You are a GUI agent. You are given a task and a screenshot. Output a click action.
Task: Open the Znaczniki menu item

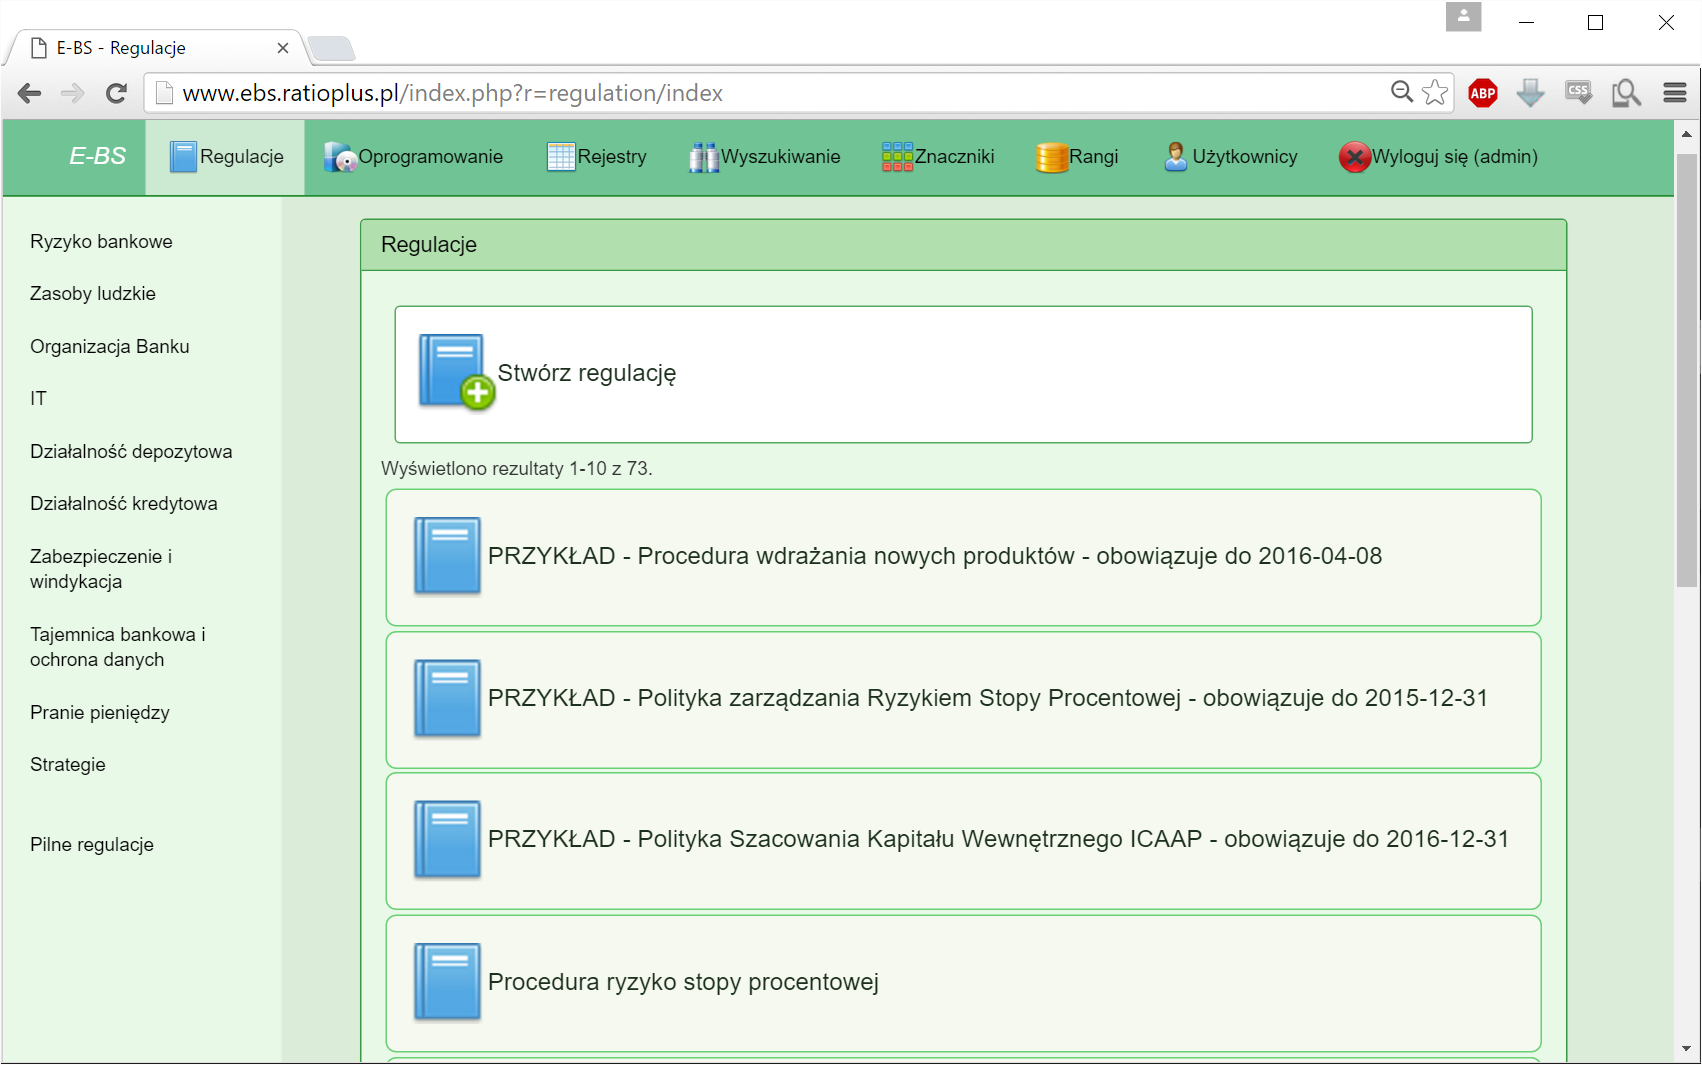(x=938, y=157)
